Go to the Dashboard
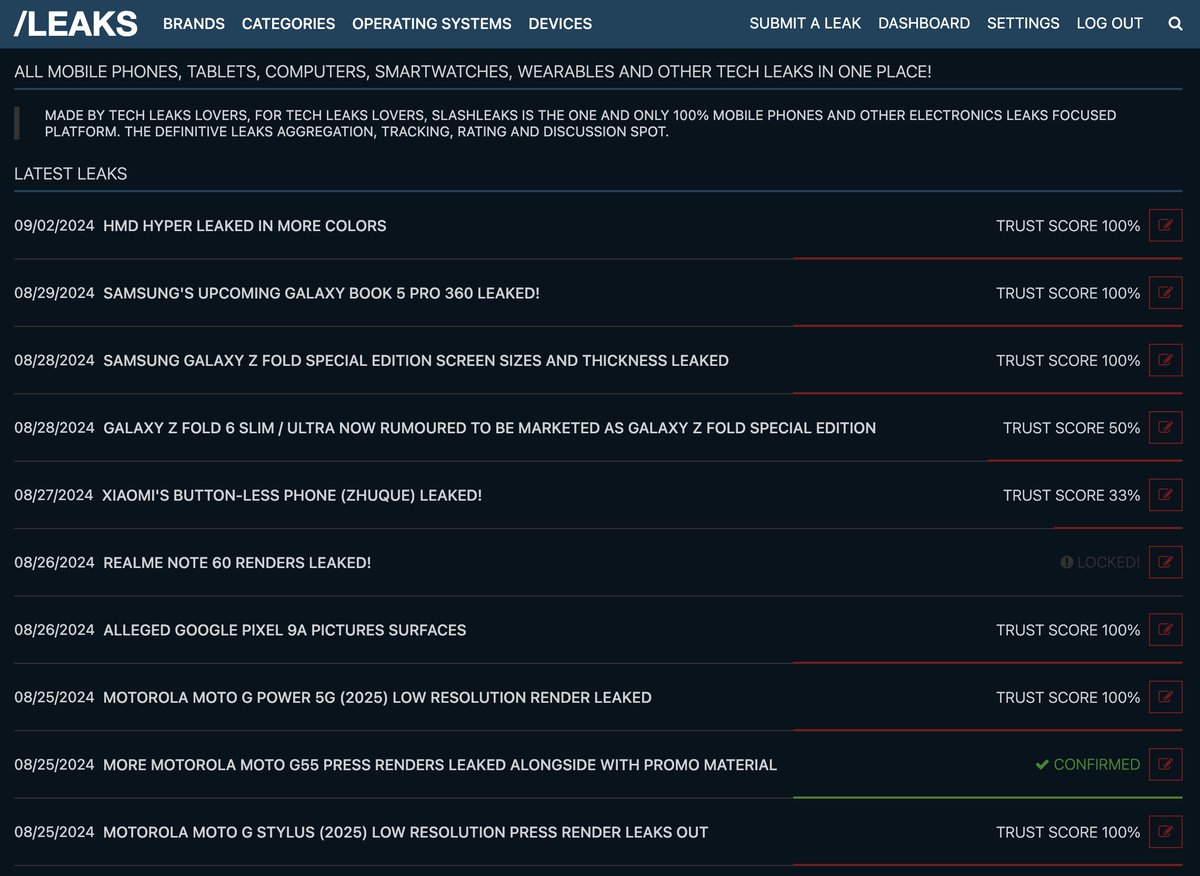Screen dimensions: 1200x876 [x=924, y=23]
